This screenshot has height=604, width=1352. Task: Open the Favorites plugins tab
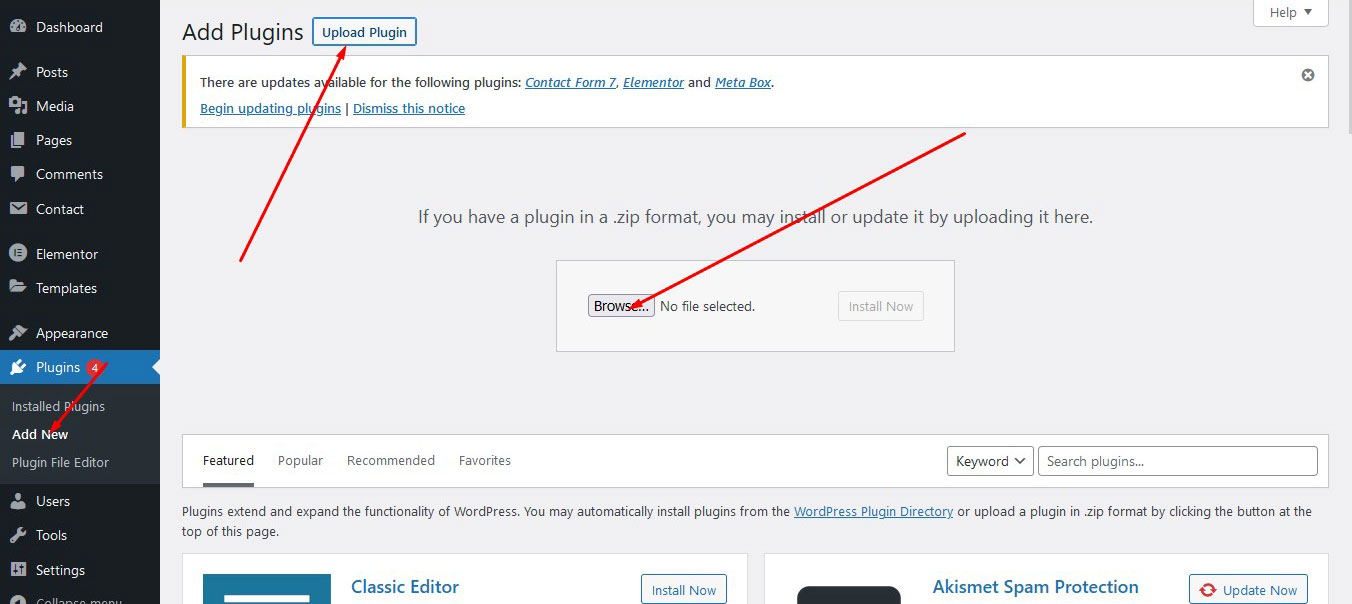click(x=484, y=461)
